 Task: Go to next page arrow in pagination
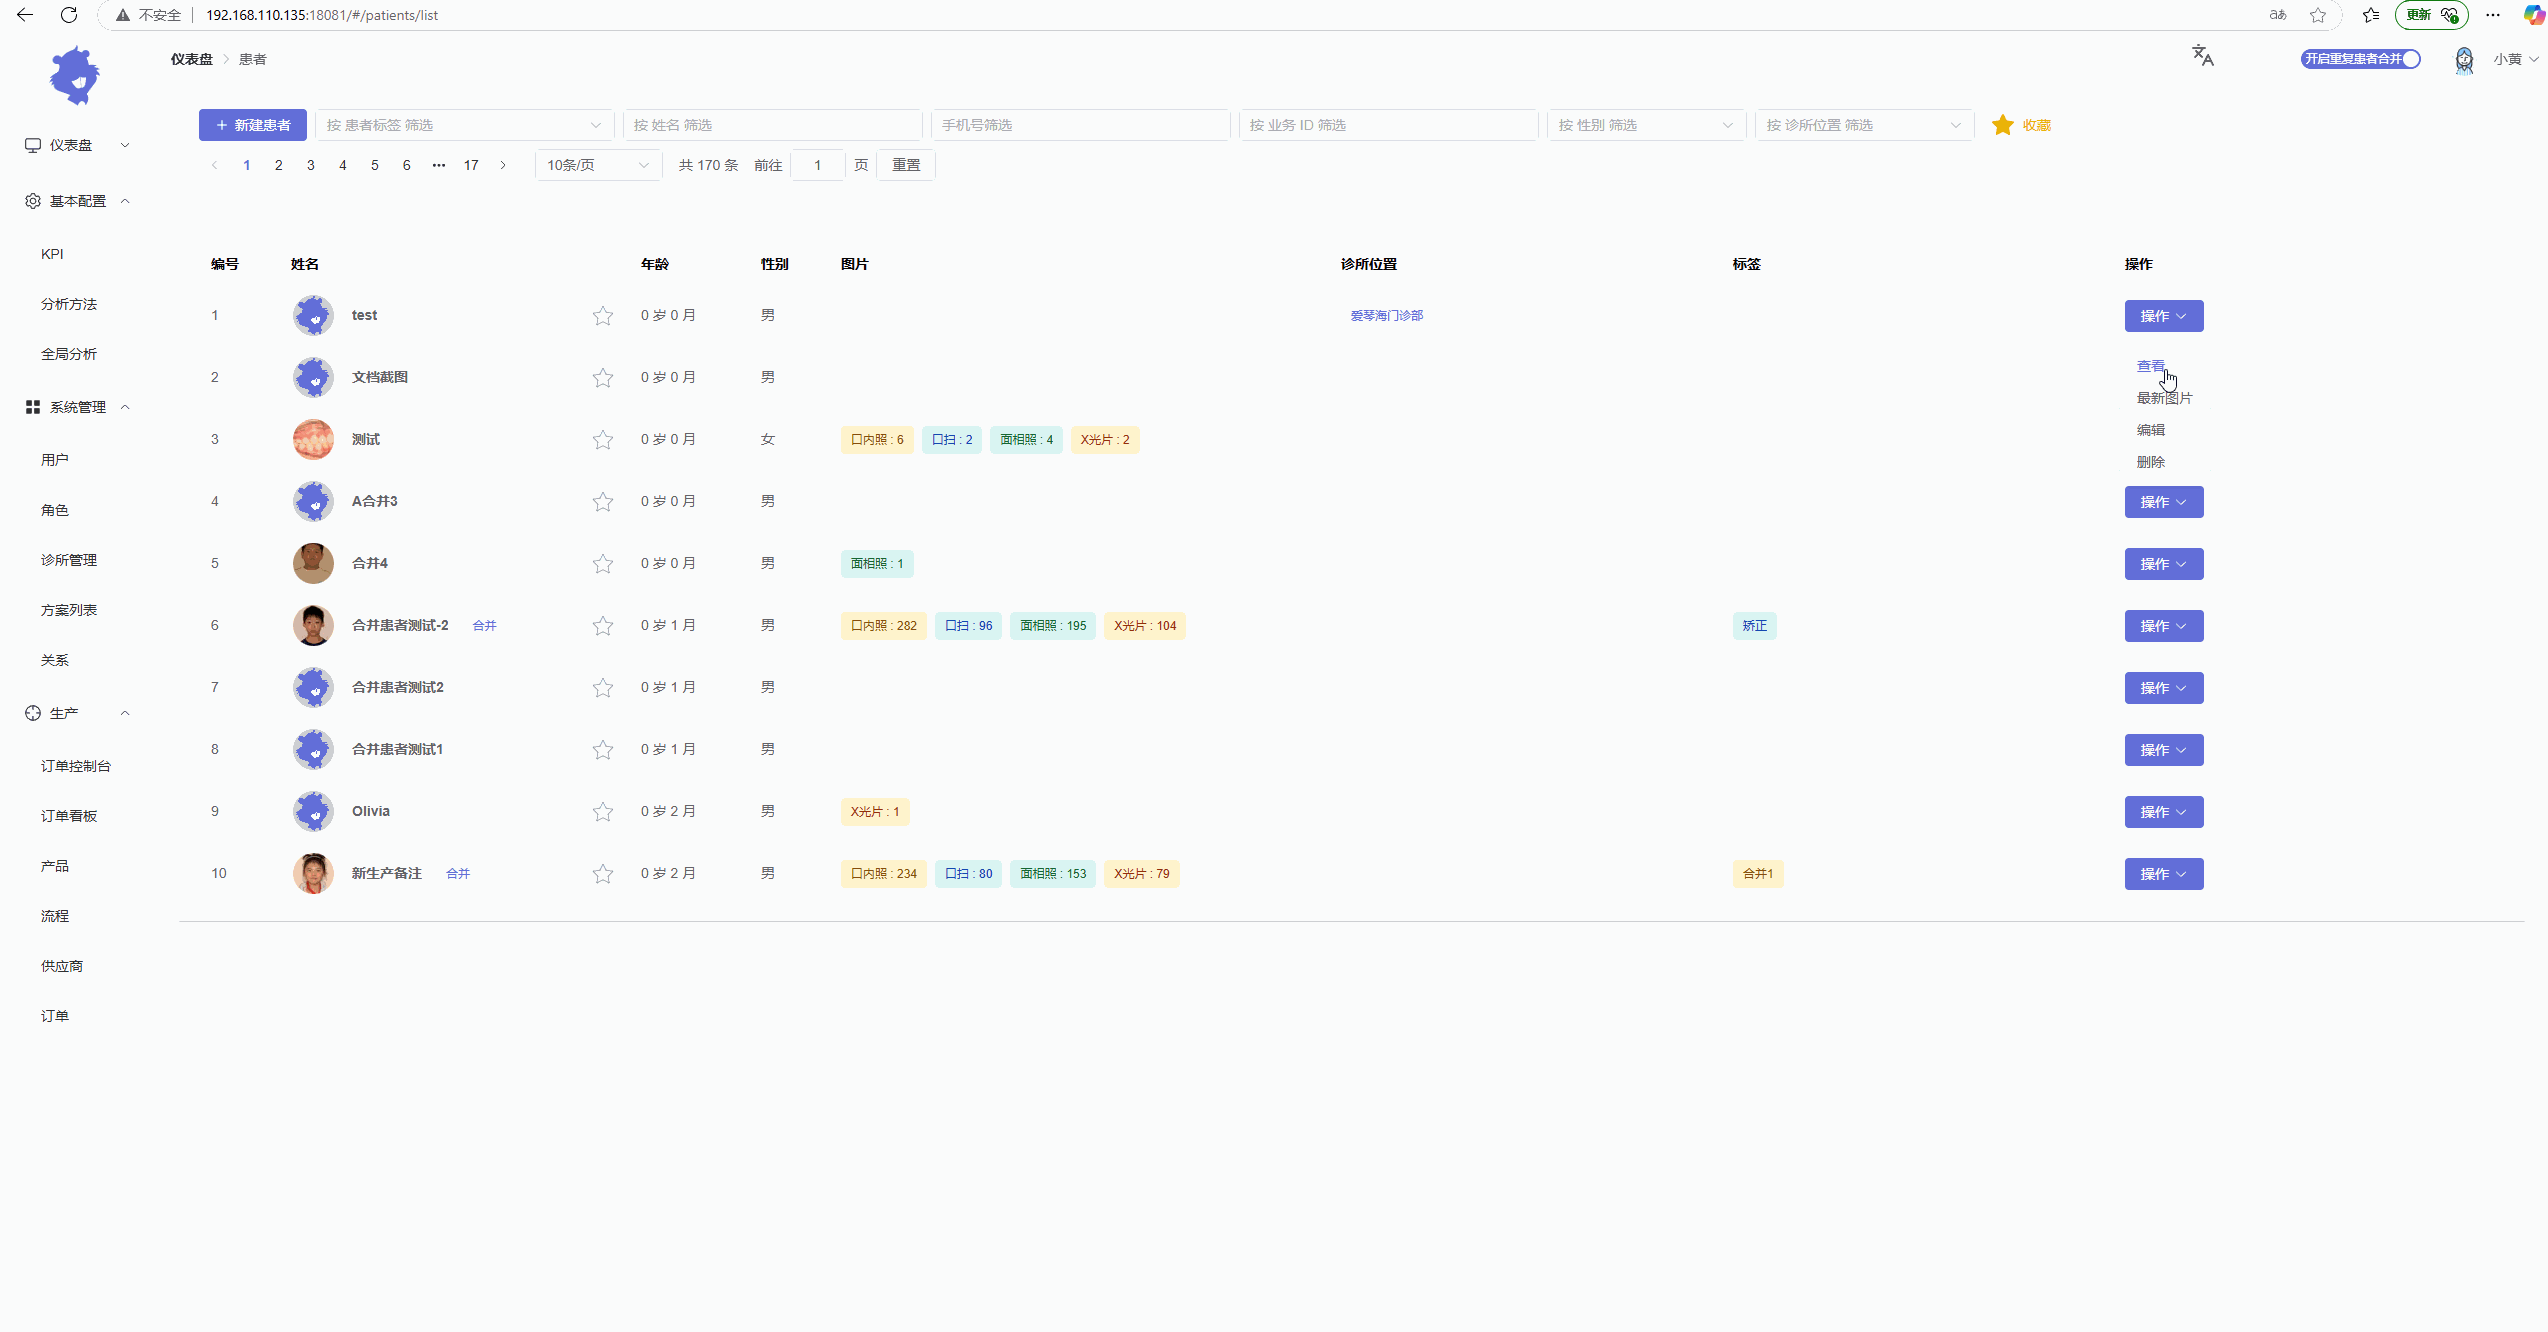click(503, 165)
